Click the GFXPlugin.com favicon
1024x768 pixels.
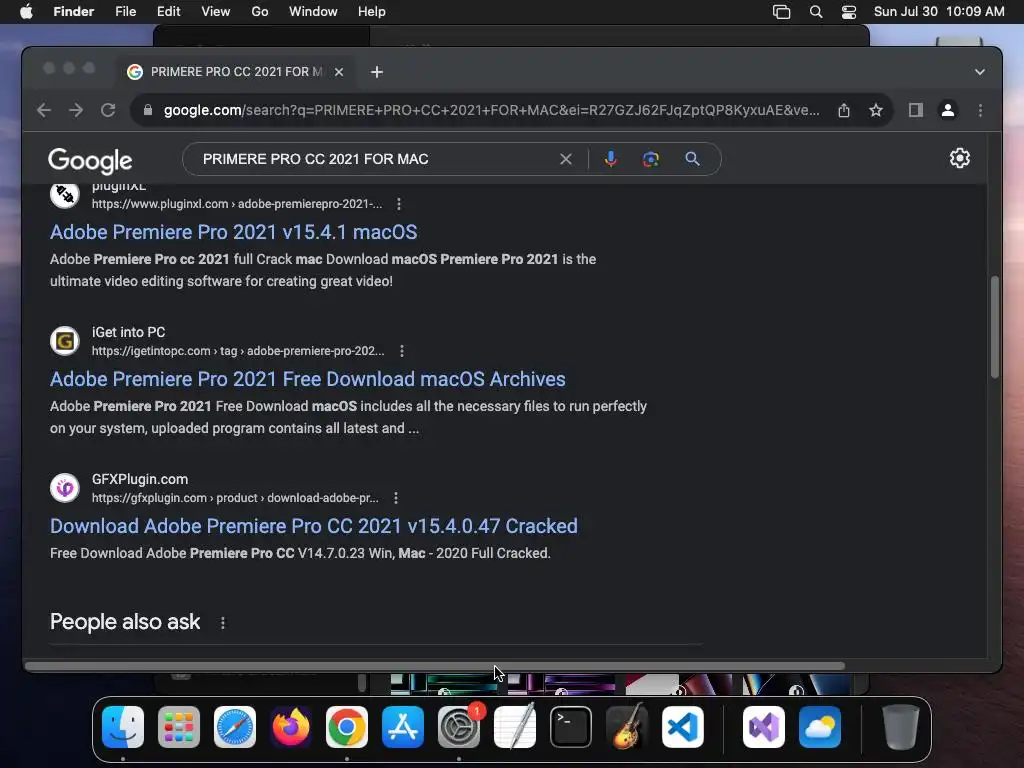pos(65,488)
